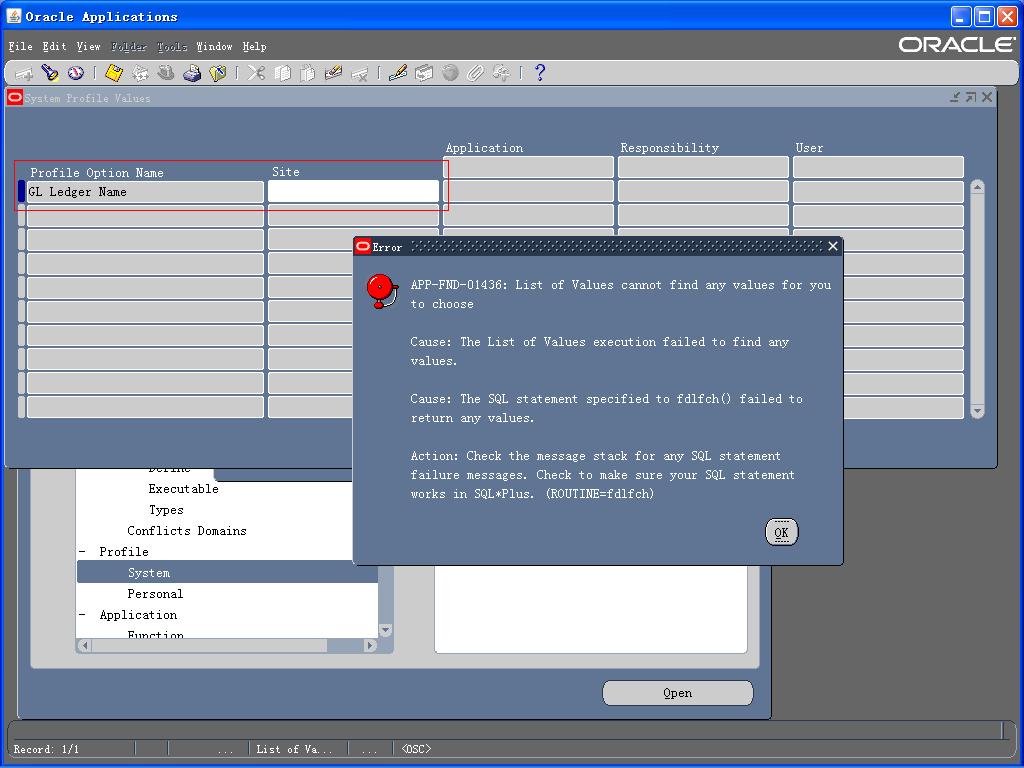Open the Tools menu
Image resolution: width=1024 pixels, height=768 pixels.
click(x=172, y=46)
